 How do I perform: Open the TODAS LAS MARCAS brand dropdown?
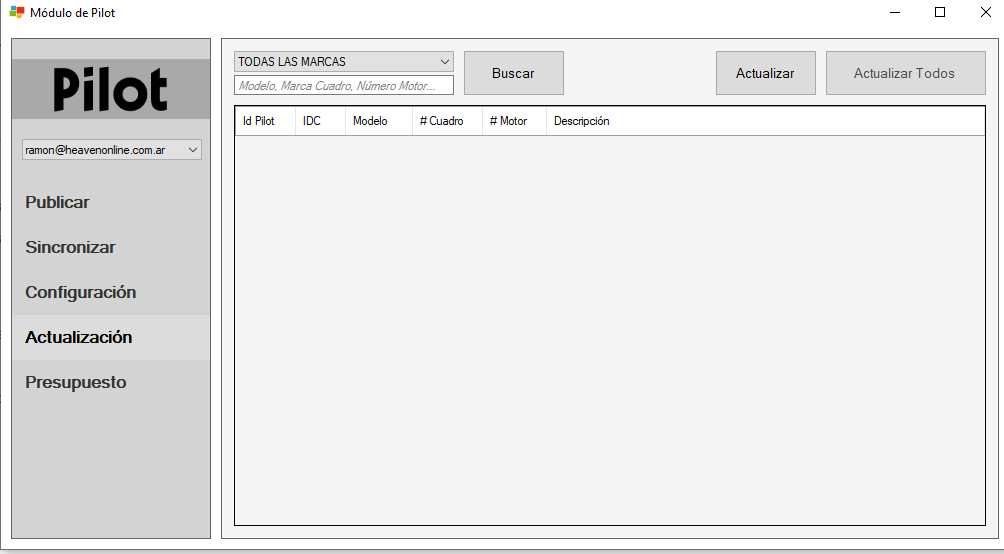pos(344,61)
